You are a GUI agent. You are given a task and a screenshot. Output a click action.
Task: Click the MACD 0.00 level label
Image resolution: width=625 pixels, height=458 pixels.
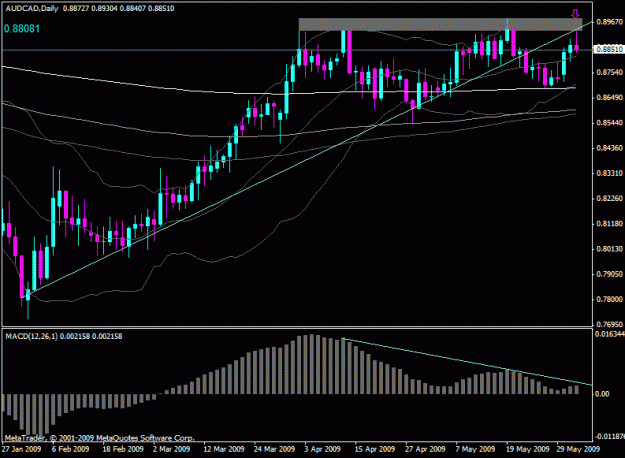(x=602, y=394)
